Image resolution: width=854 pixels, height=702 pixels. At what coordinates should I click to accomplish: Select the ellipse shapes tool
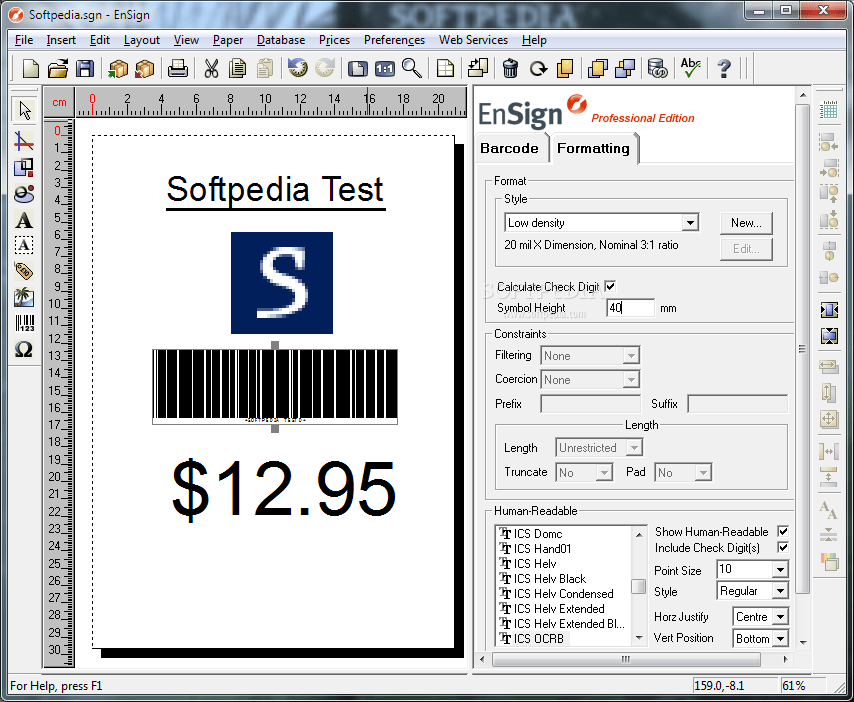tap(24, 193)
